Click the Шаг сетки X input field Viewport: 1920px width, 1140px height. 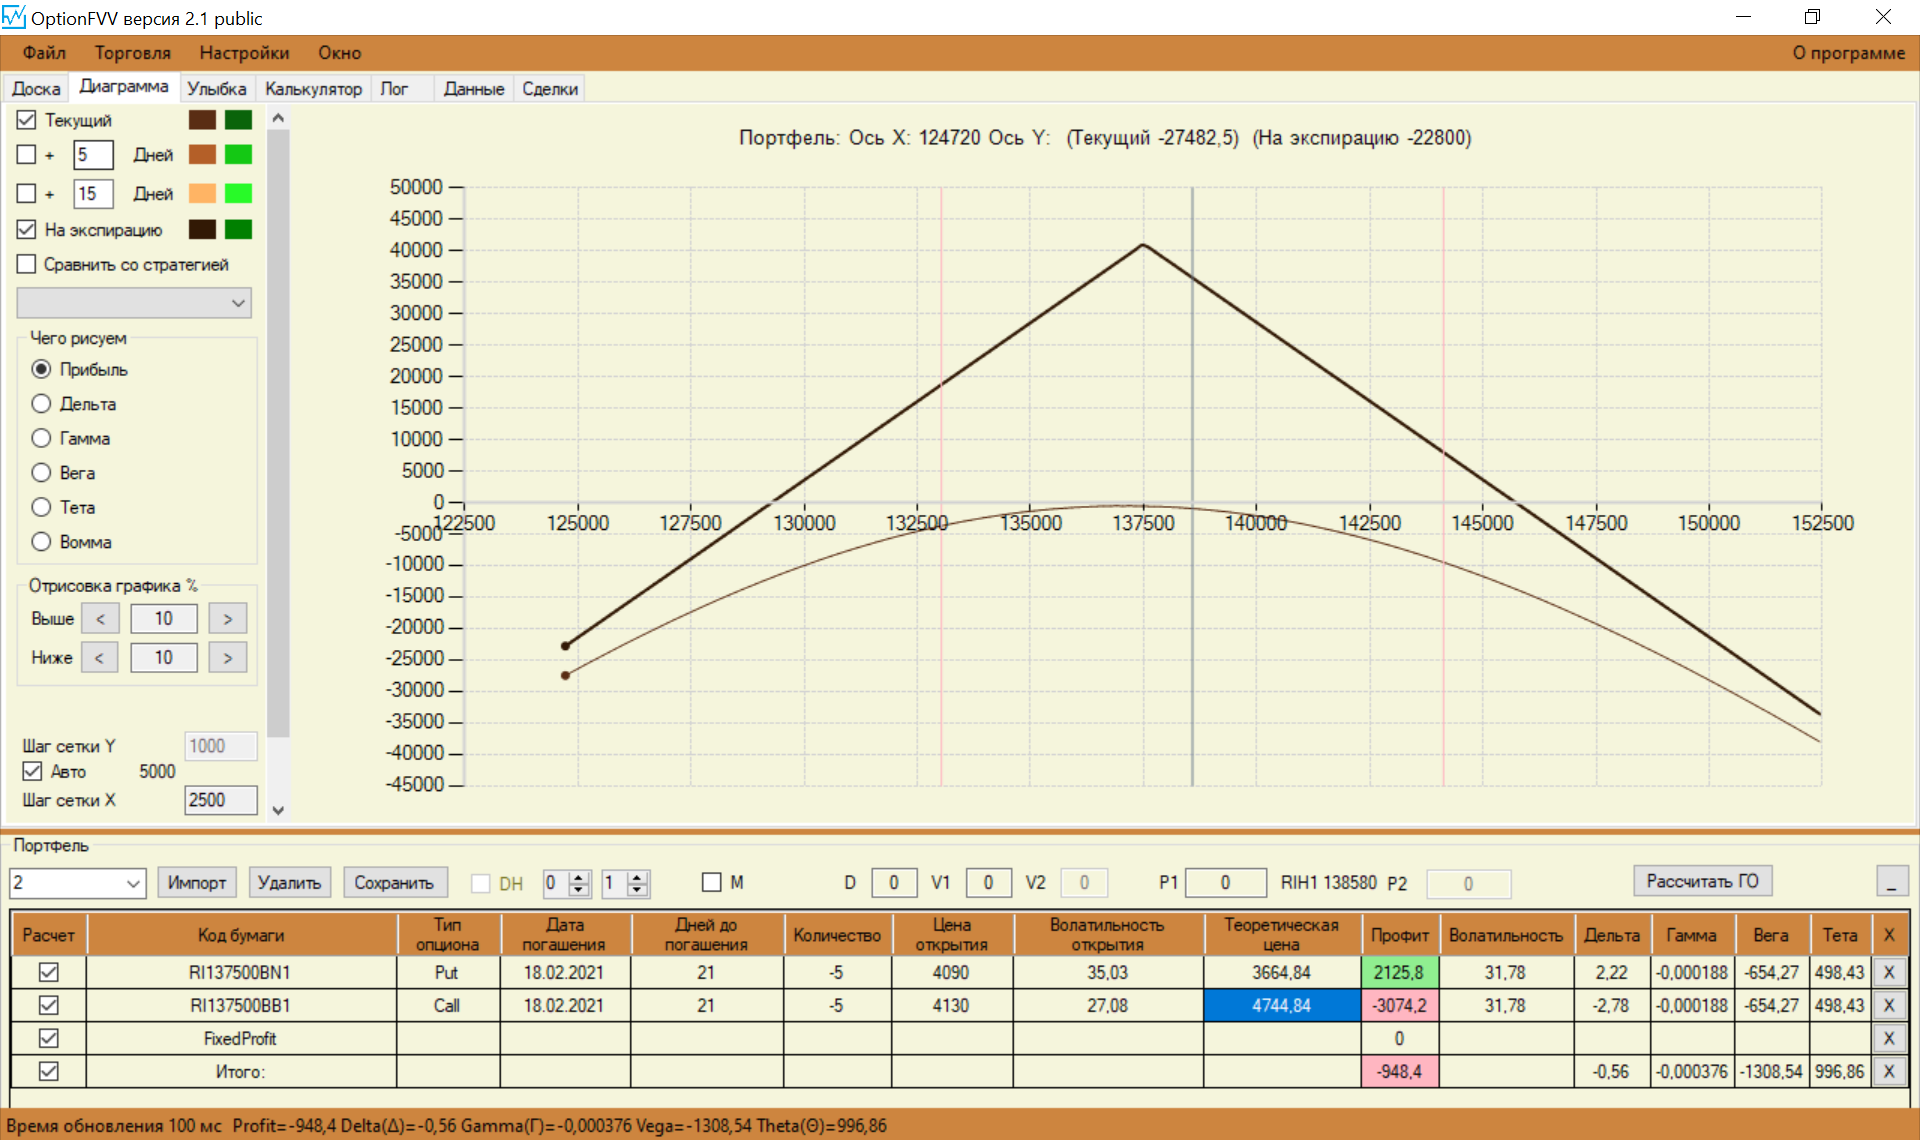[220, 800]
